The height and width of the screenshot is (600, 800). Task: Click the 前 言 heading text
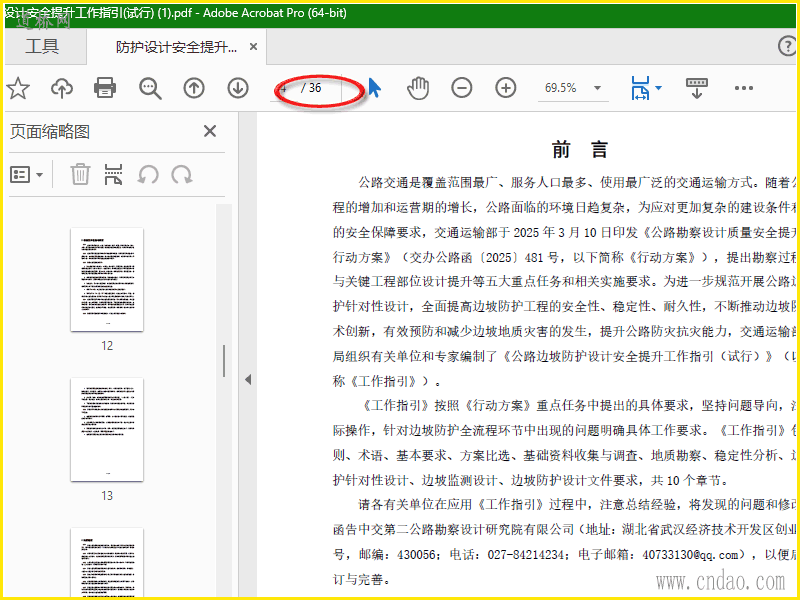[x=580, y=149]
